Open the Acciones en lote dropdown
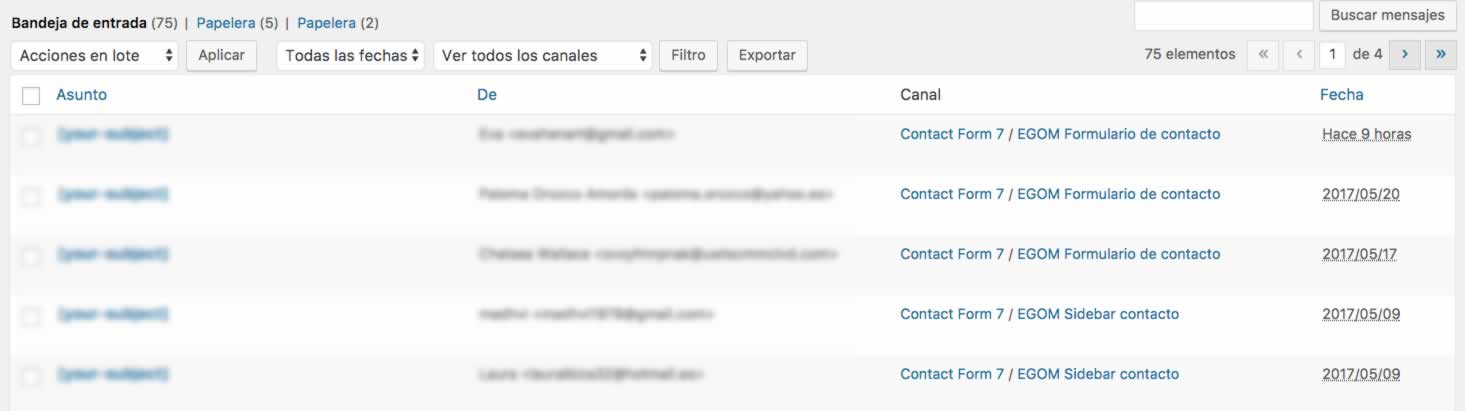 pos(95,56)
